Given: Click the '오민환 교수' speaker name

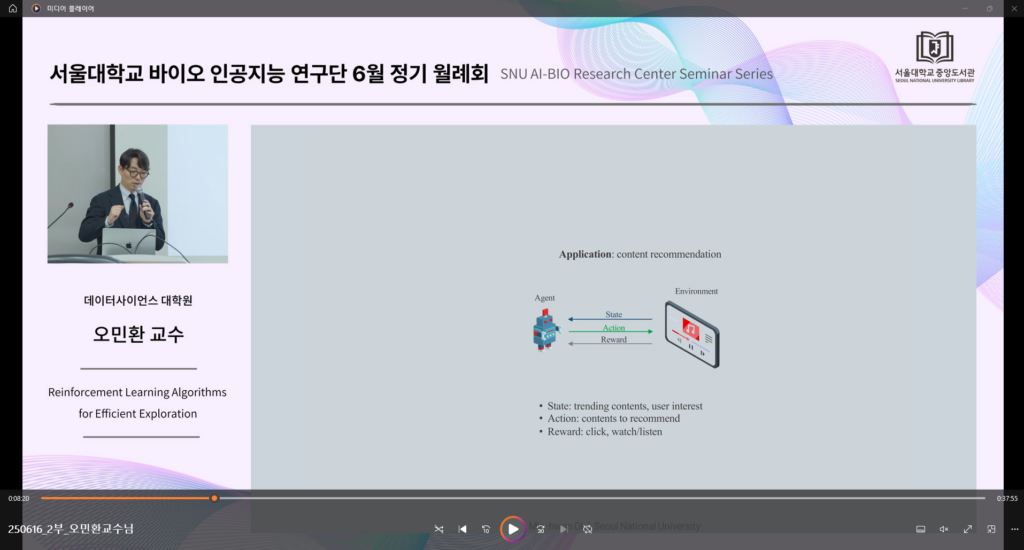Looking at the screenshot, I should (138, 334).
